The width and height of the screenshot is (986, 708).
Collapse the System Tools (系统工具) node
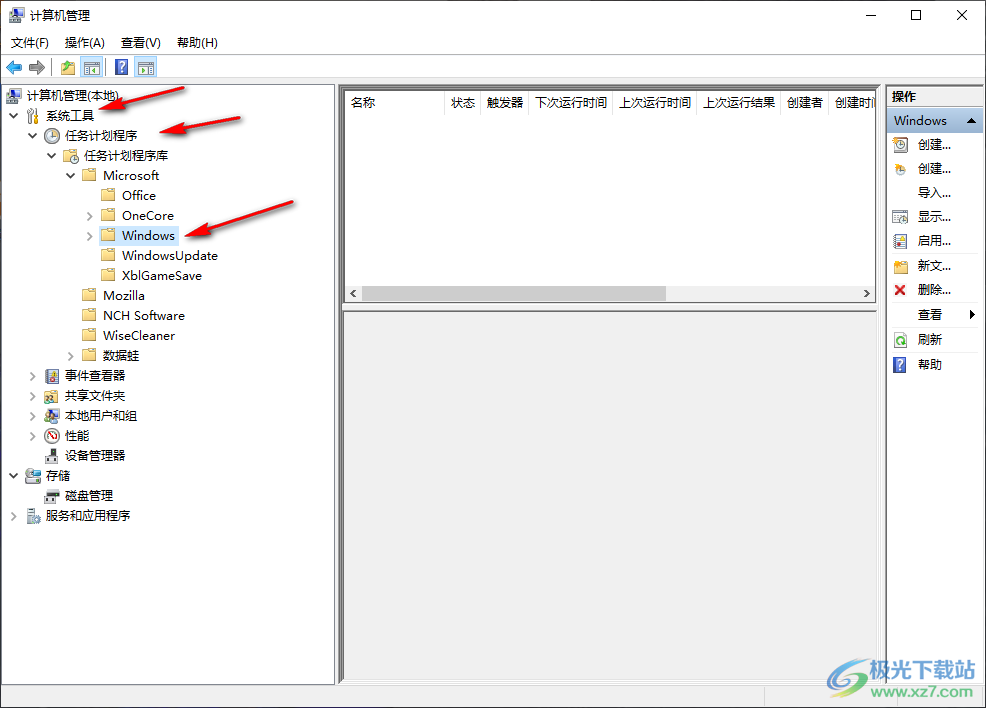coord(14,116)
